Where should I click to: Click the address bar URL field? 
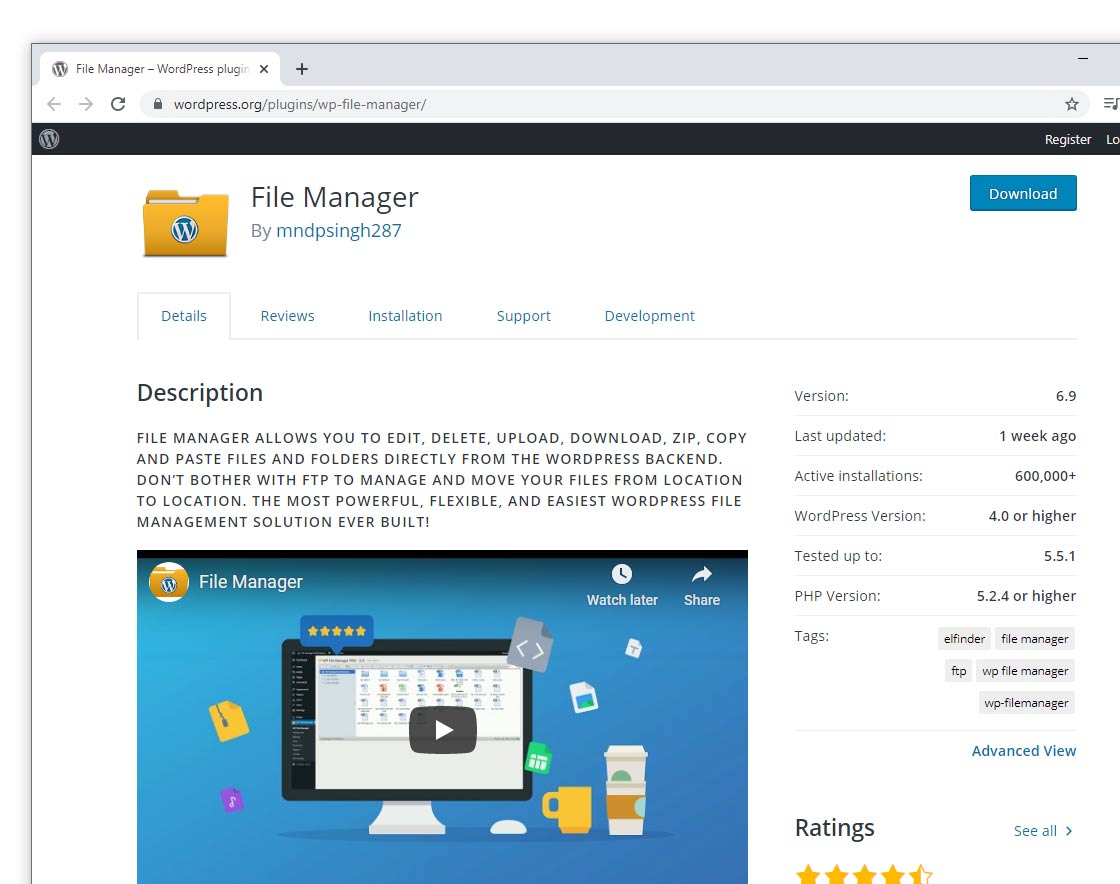coord(614,104)
